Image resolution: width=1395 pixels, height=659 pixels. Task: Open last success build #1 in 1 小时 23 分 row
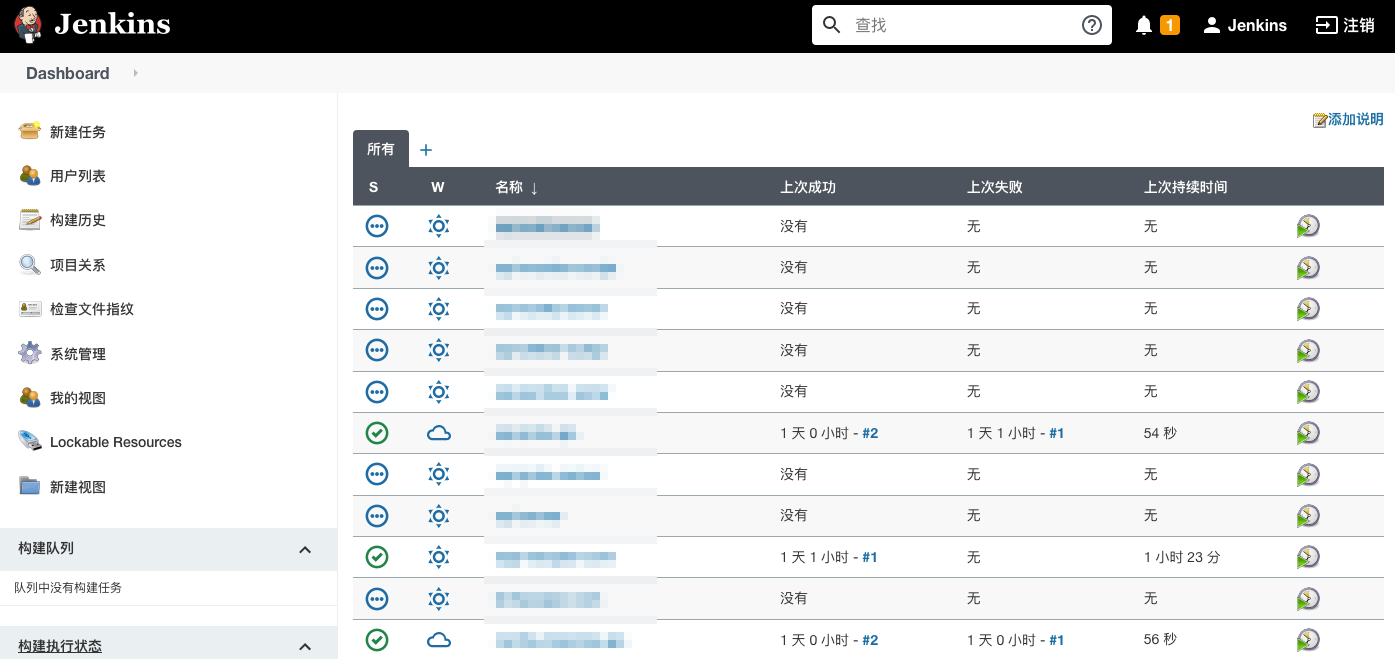870,557
